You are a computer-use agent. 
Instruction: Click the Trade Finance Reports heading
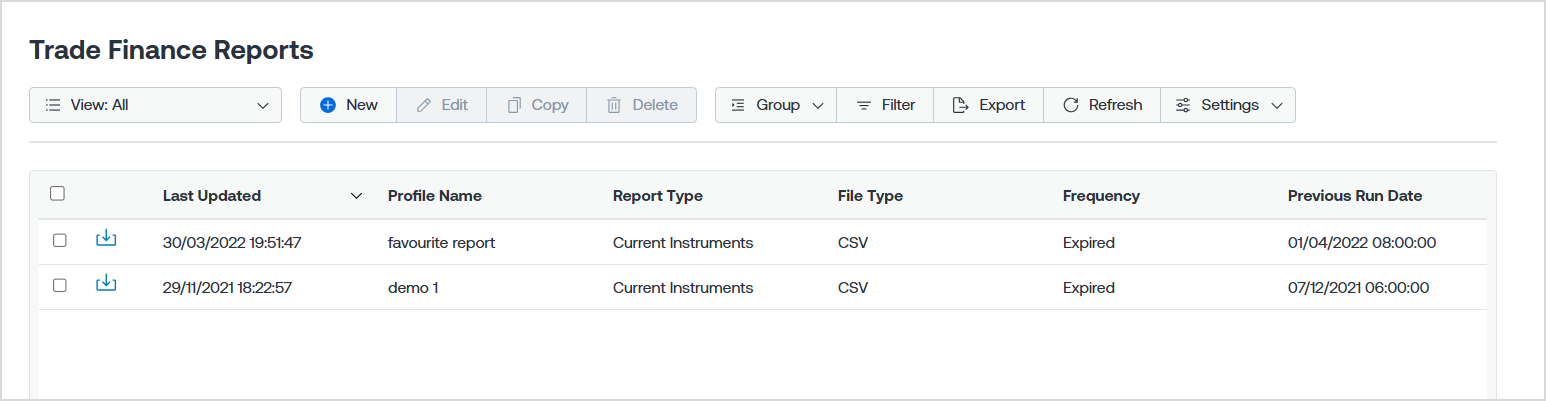[x=171, y=49]
